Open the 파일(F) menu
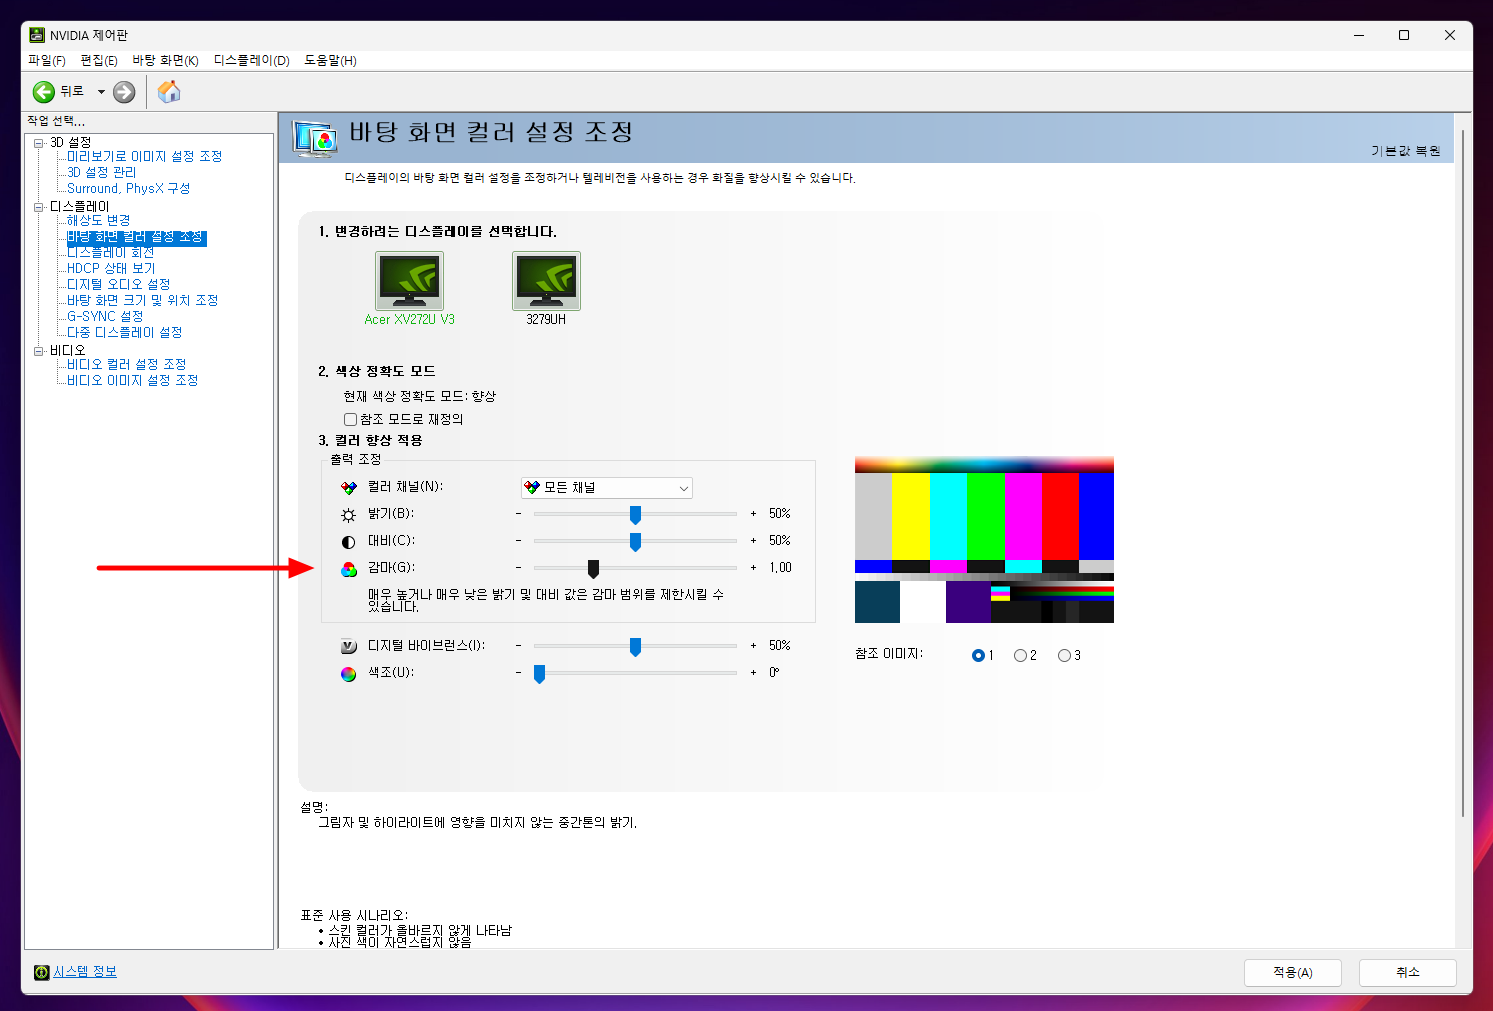This screenshot has width=1493, height=1011. (x=47, y=61)
